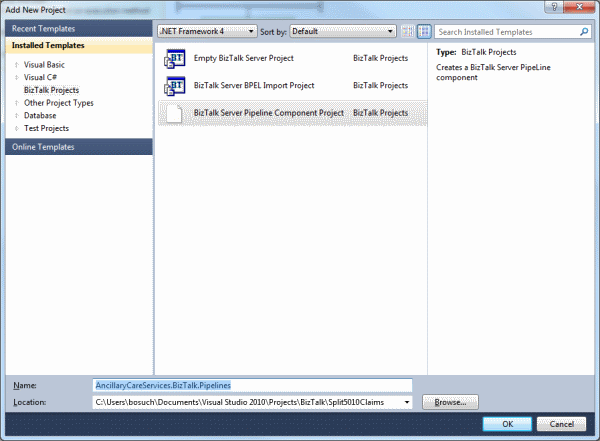Click BizTalk Server BPEL Import Project icon
600x441 pixels.
174,86
